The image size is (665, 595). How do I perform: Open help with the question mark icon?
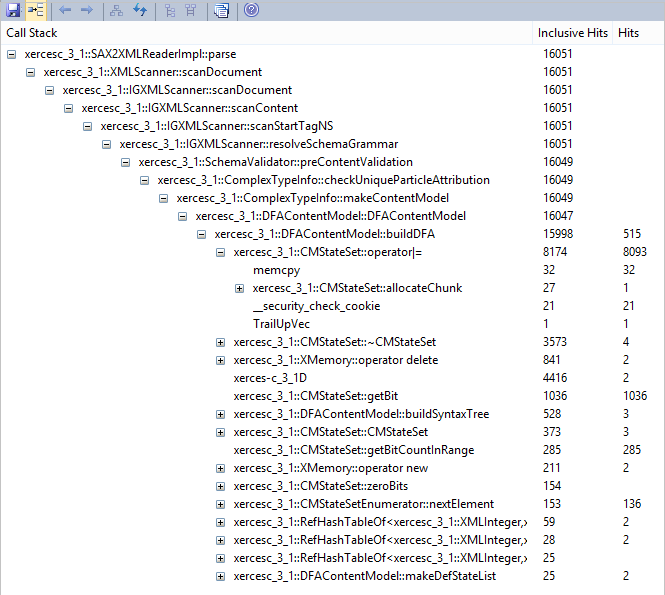pyautogui.click(x=251, y=10)
